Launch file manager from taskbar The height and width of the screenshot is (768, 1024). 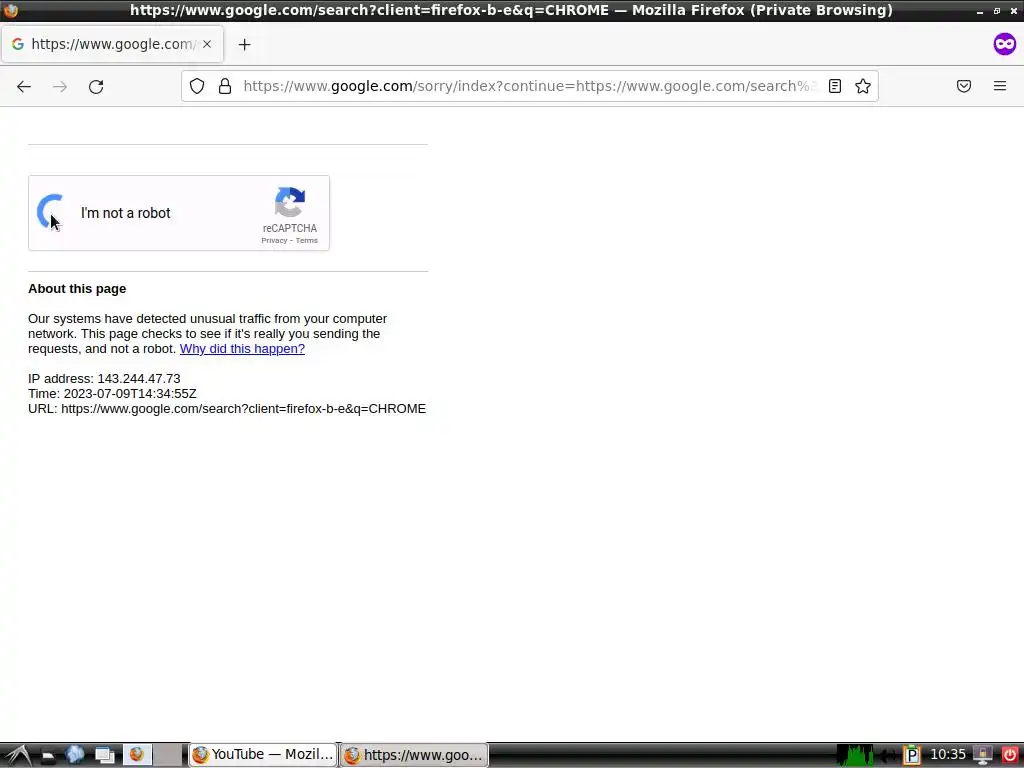coord(48,755)
